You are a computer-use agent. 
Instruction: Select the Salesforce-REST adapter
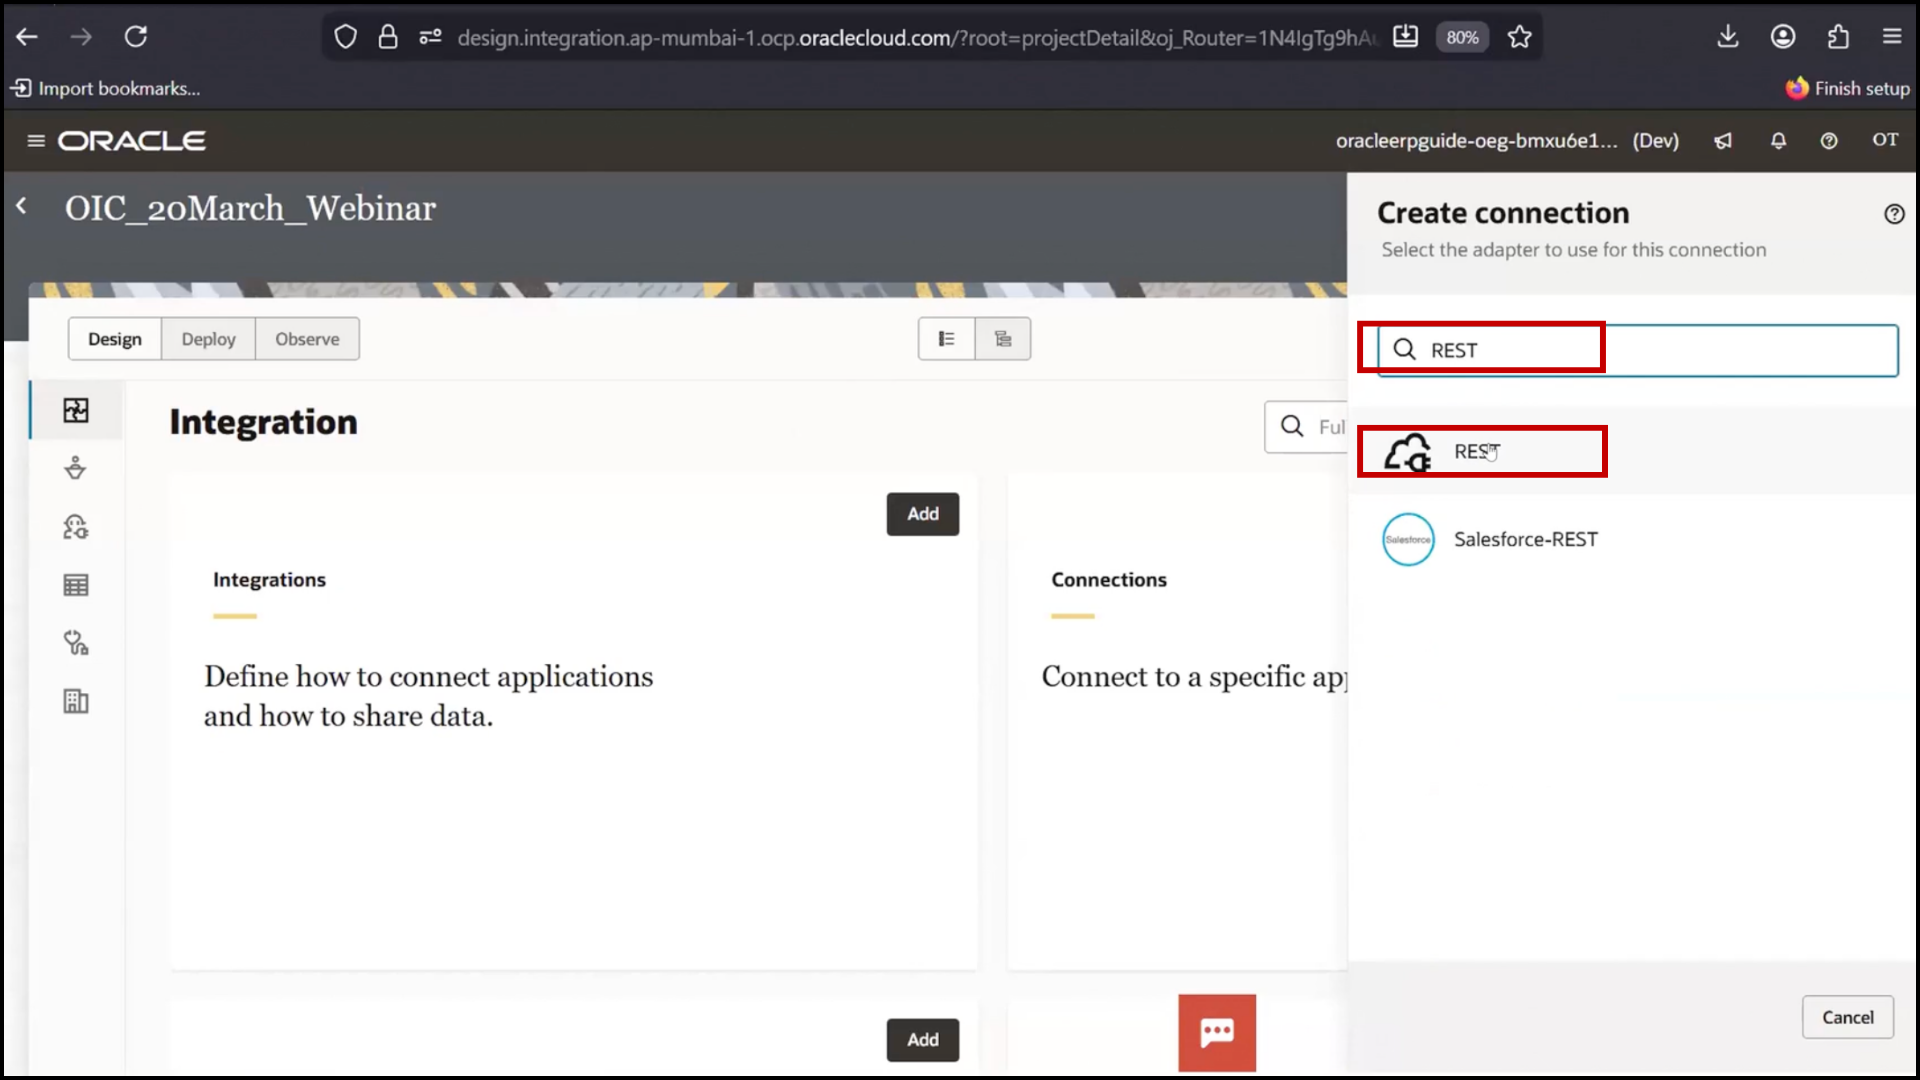click(1632, 539)
